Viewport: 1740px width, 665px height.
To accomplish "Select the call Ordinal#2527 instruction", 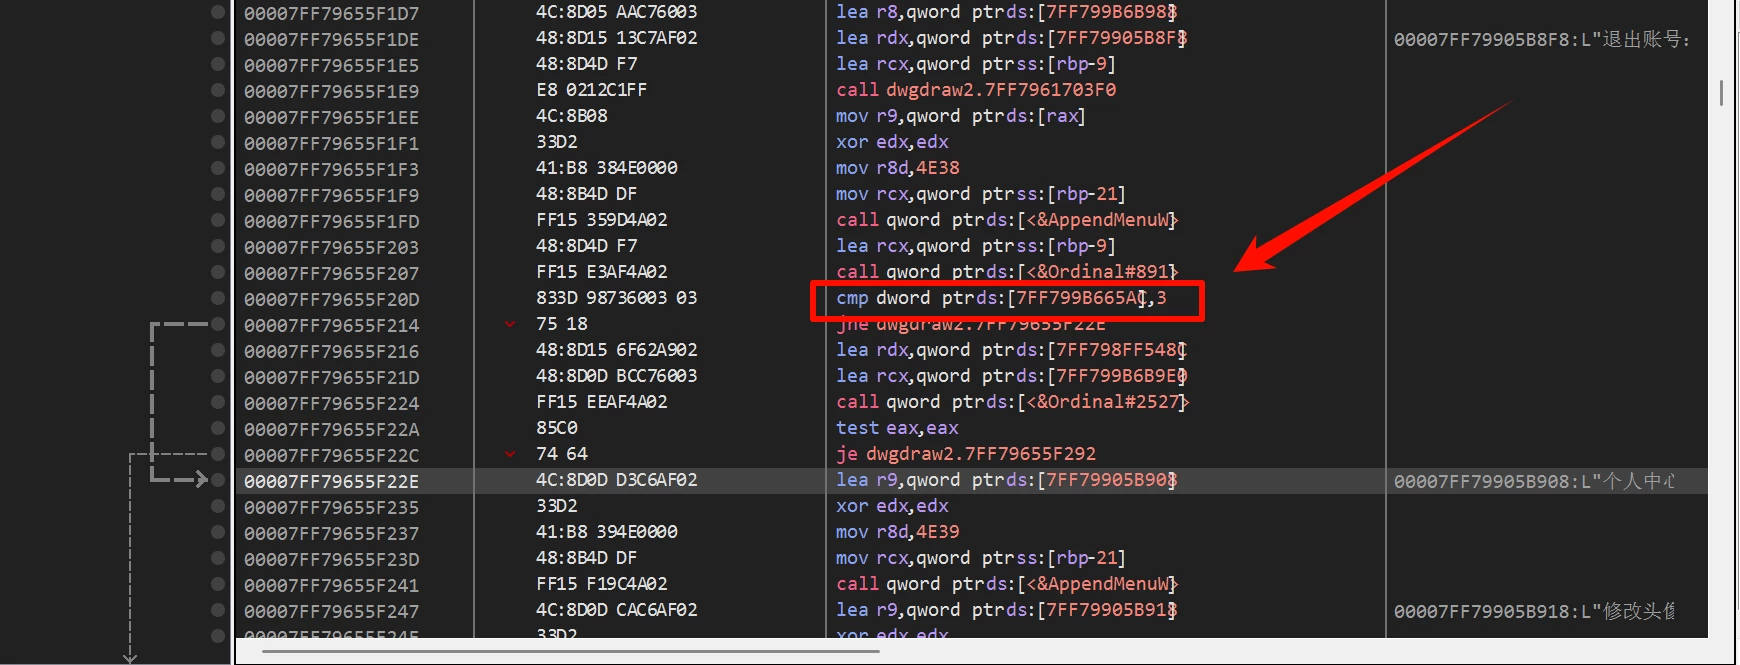I will pos(1012,402).
